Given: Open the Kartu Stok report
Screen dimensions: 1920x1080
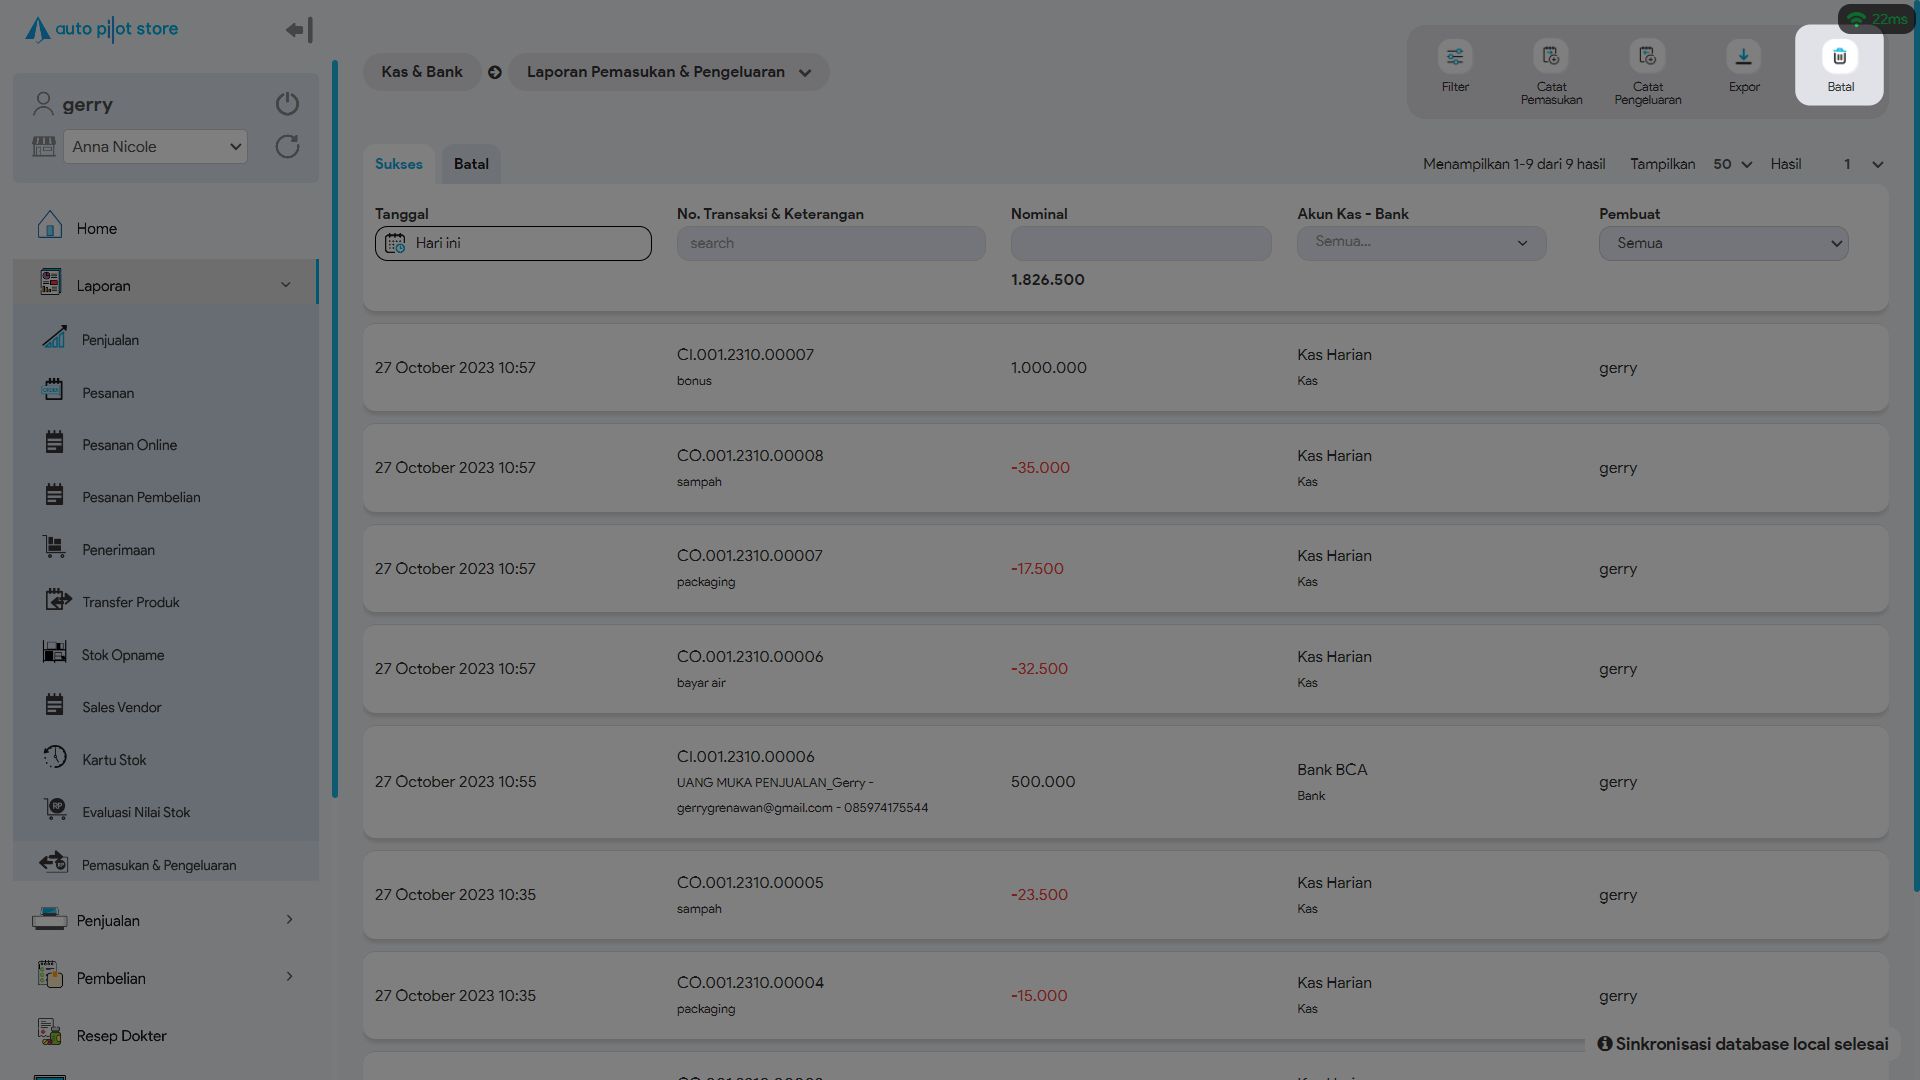Looking at the screenshot, I should click(x=114, y=760).
